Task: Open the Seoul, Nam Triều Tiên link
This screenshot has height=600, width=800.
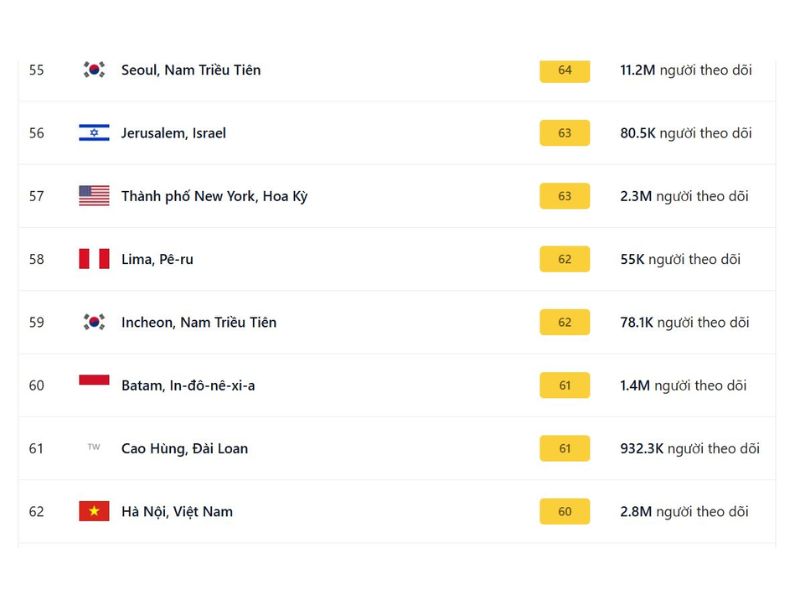Action: pos(191,70)
